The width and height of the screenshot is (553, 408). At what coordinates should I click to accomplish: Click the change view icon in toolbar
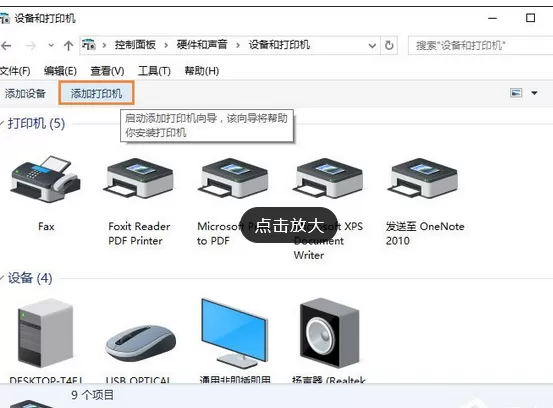516,93
